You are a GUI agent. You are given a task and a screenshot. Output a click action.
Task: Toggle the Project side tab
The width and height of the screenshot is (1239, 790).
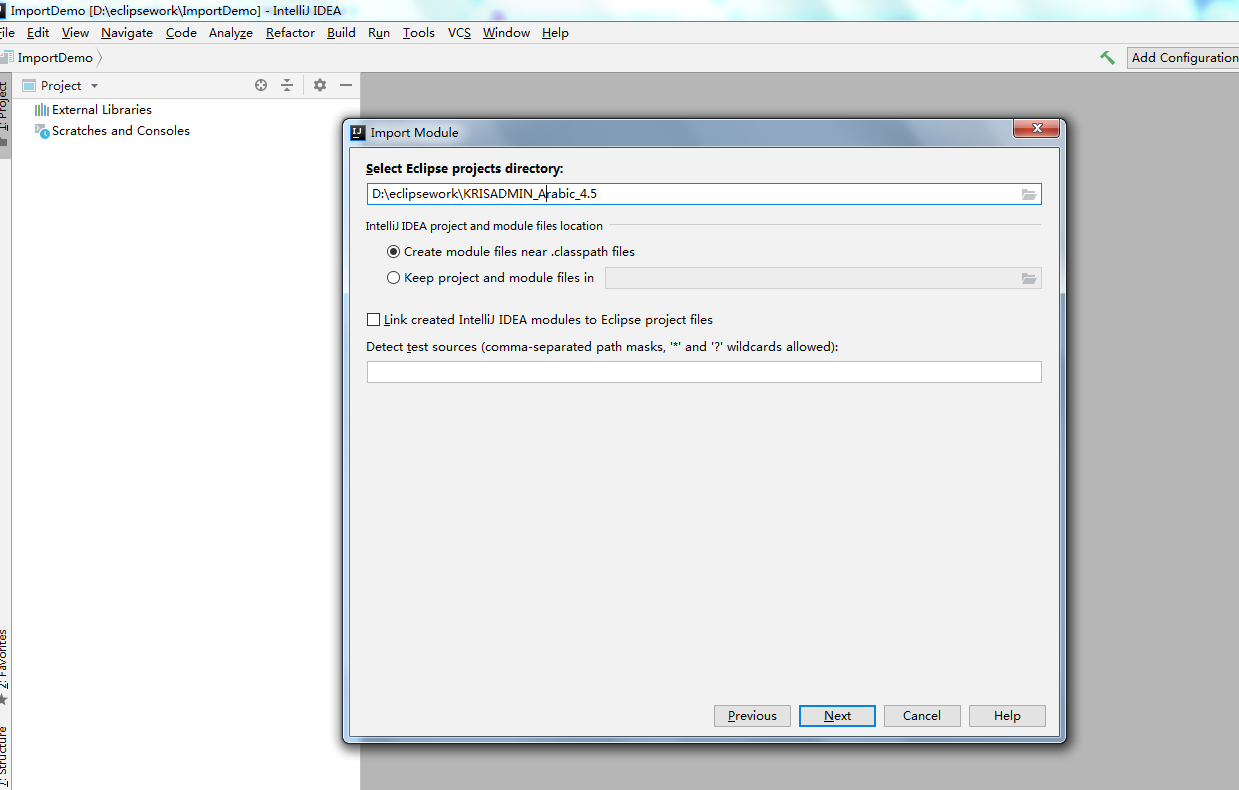point(4,113)
